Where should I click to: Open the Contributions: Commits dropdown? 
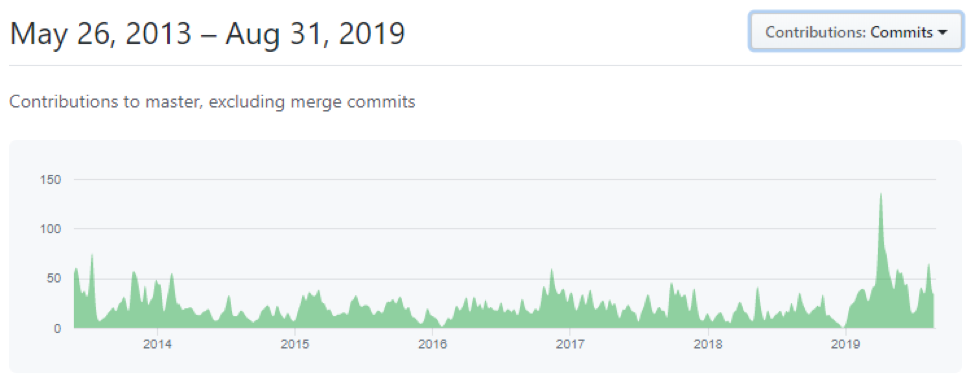tap(856, 32)
